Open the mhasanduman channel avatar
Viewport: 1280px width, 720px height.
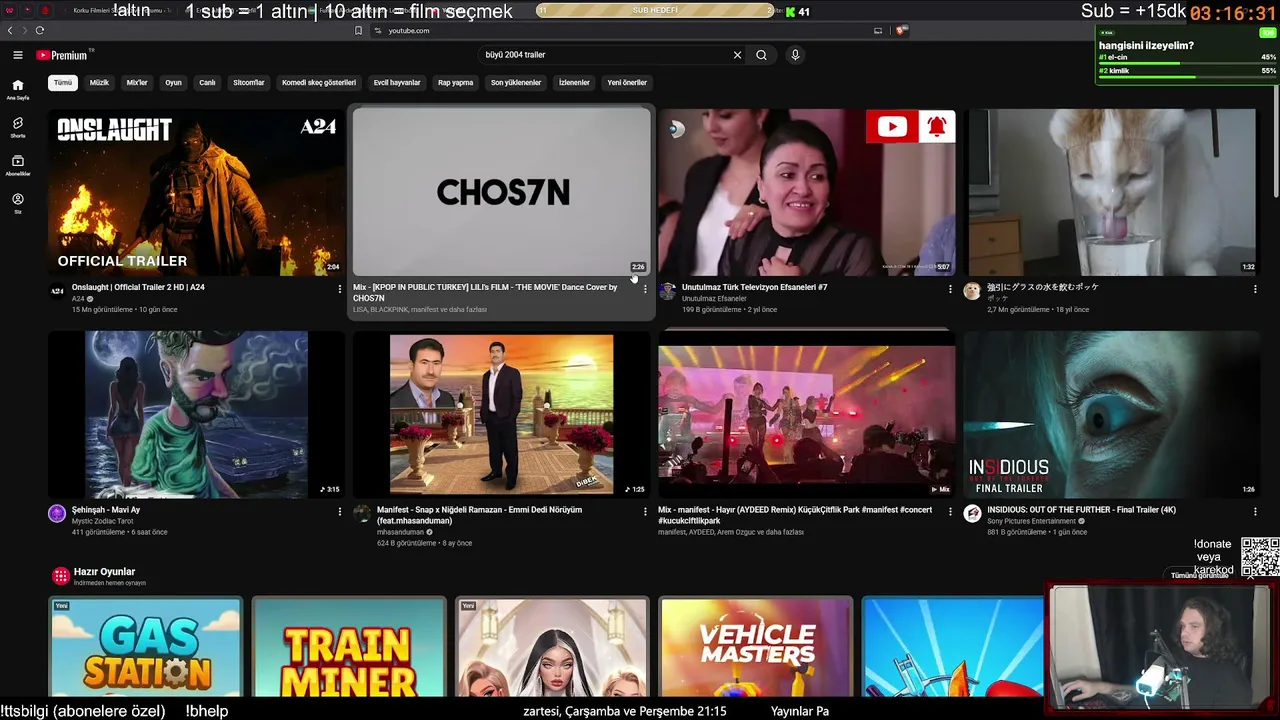tap(362, 513)
